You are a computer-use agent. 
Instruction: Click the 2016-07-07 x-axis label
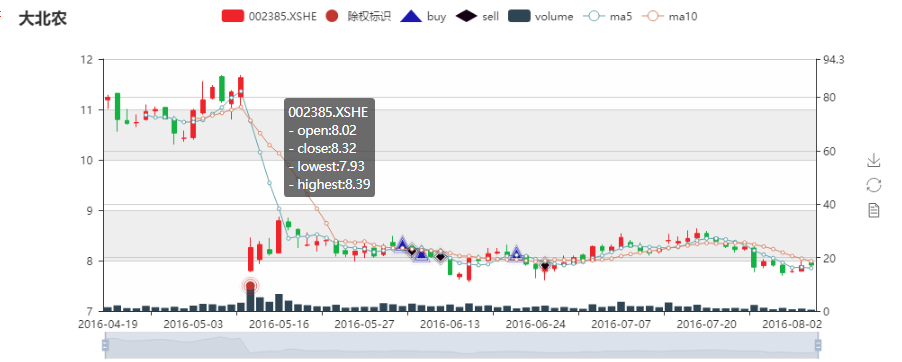pyautogui.click(x=621, y=324)
